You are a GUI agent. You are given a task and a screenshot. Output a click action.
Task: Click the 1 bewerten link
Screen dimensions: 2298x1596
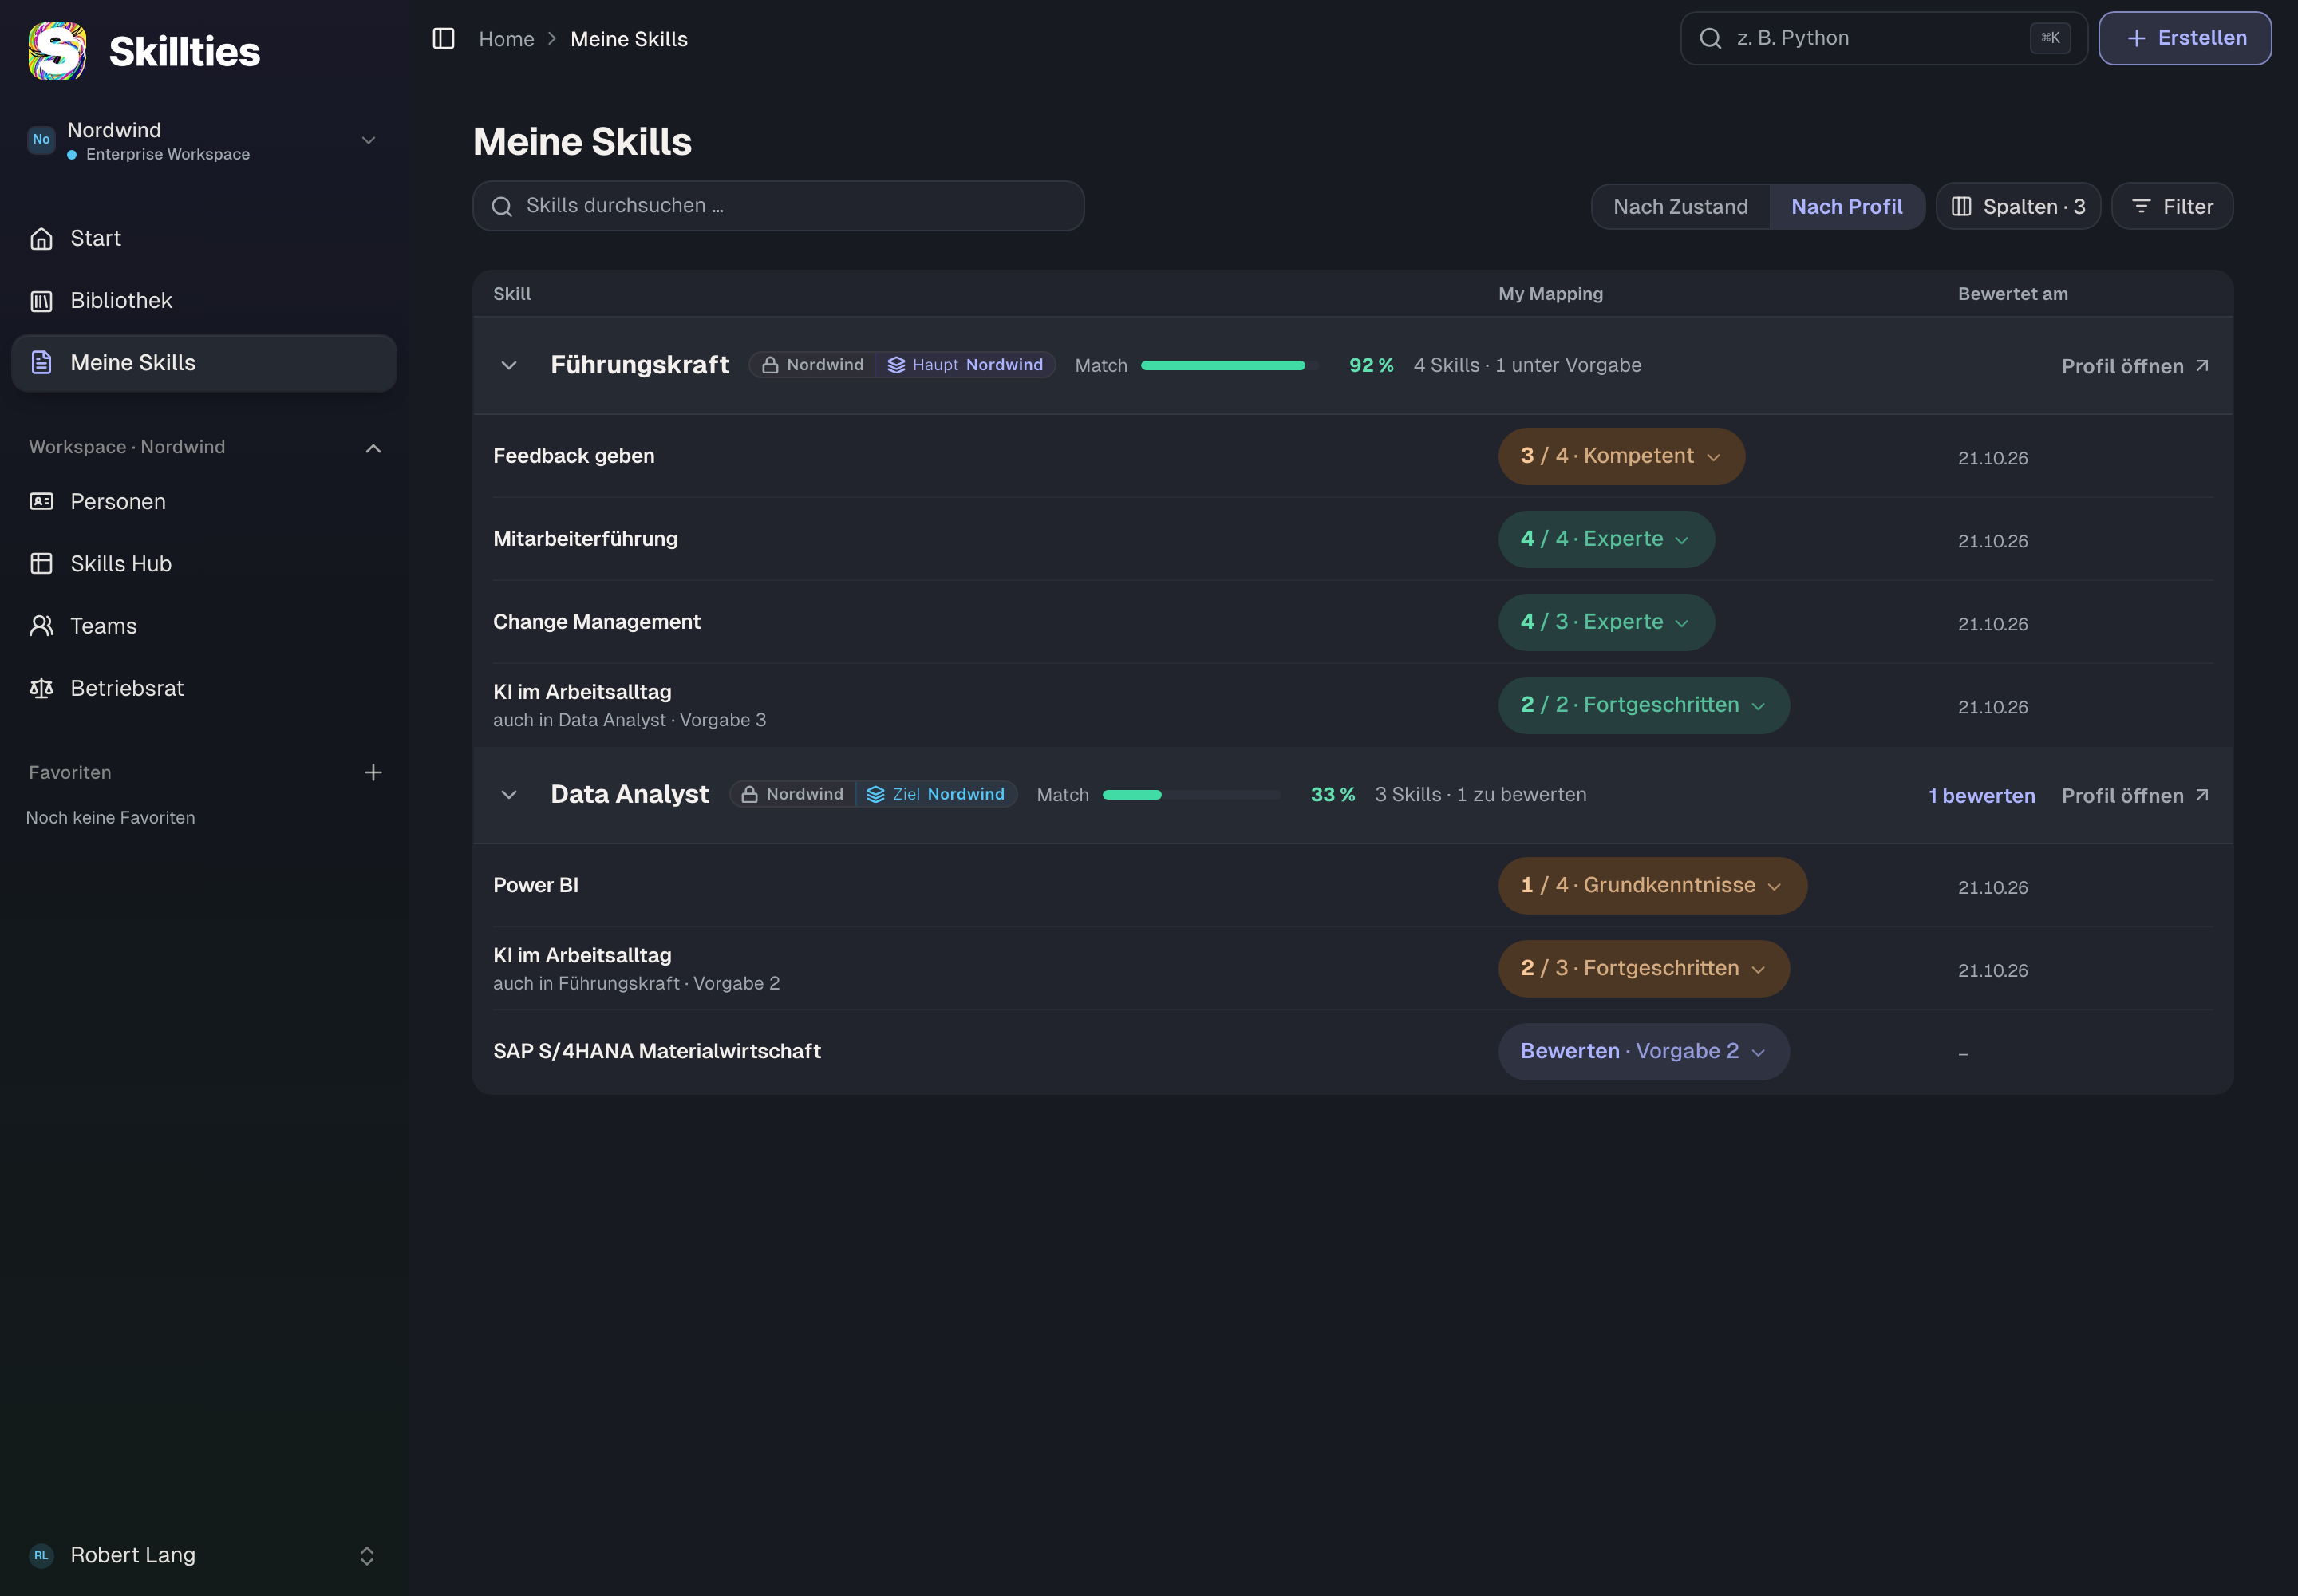[x=1981, y=796]
